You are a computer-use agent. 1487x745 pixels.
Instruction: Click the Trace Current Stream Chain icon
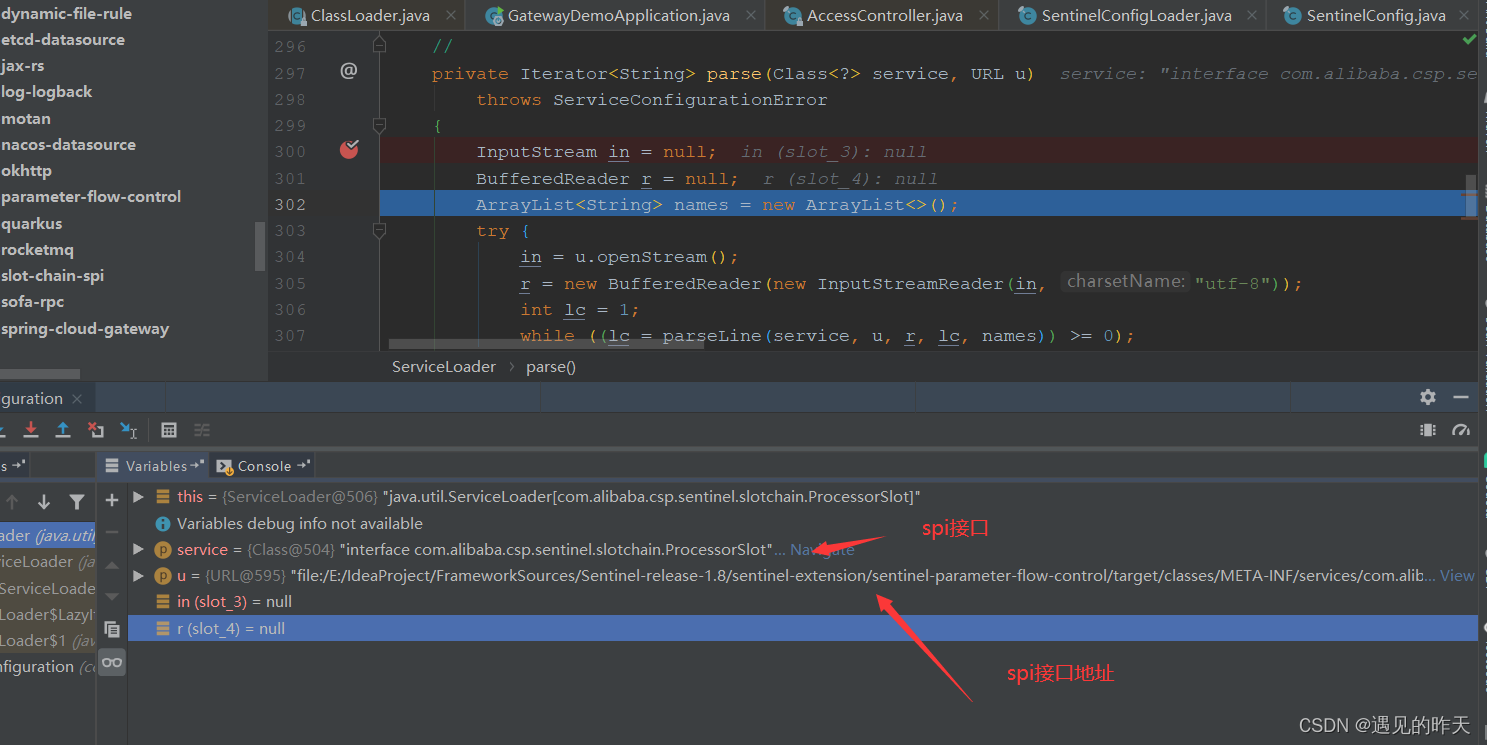point(202,430)
